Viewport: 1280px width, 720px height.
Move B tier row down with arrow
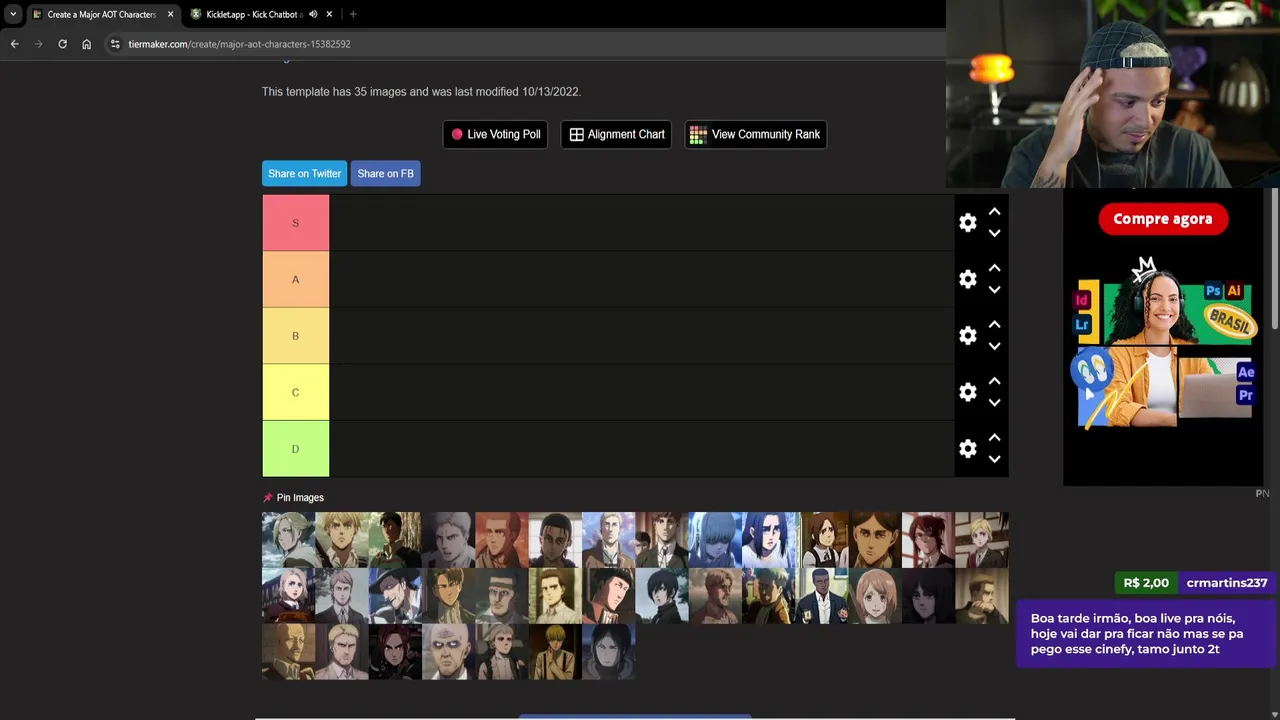pos(994,346)
